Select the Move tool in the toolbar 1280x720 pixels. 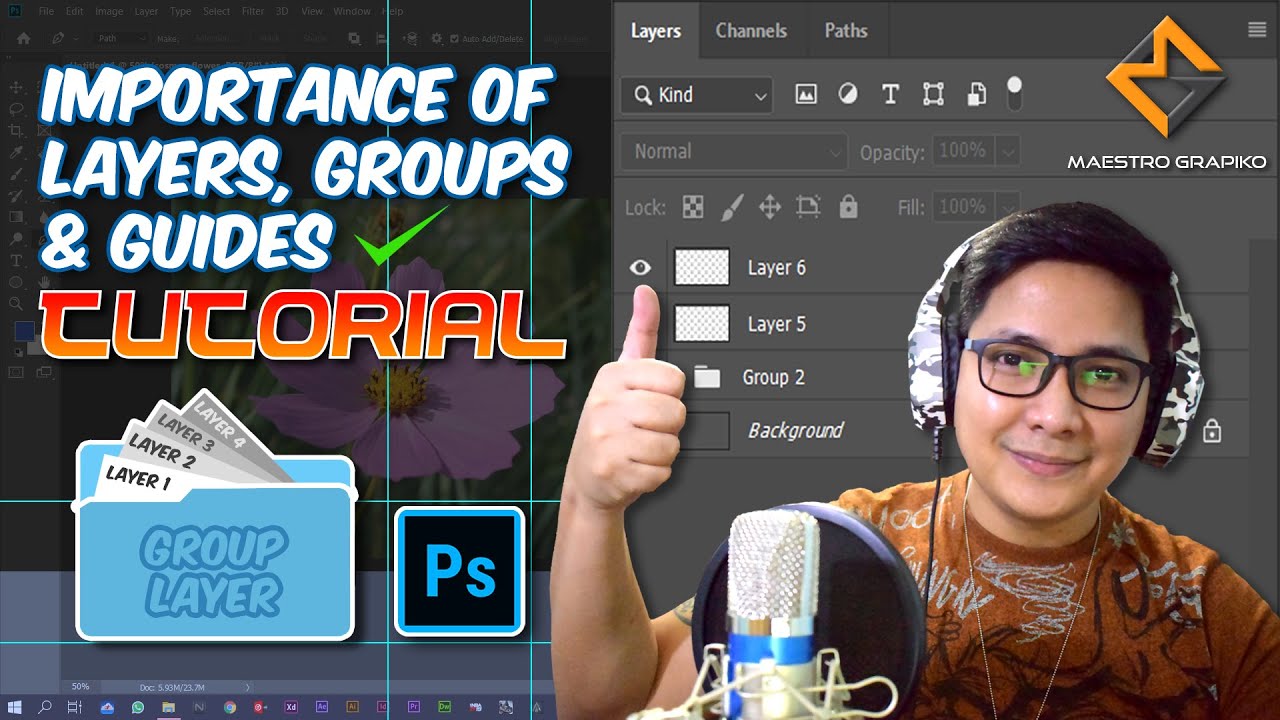point(16,87)
